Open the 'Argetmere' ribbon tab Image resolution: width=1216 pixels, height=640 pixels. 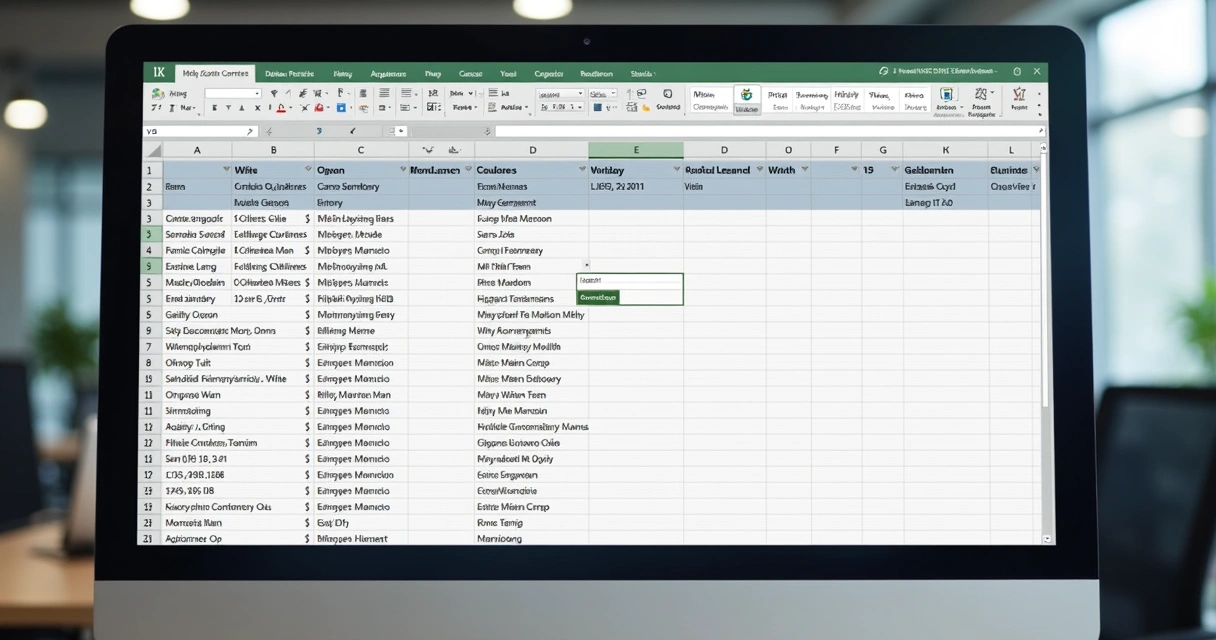click(388, 74)
